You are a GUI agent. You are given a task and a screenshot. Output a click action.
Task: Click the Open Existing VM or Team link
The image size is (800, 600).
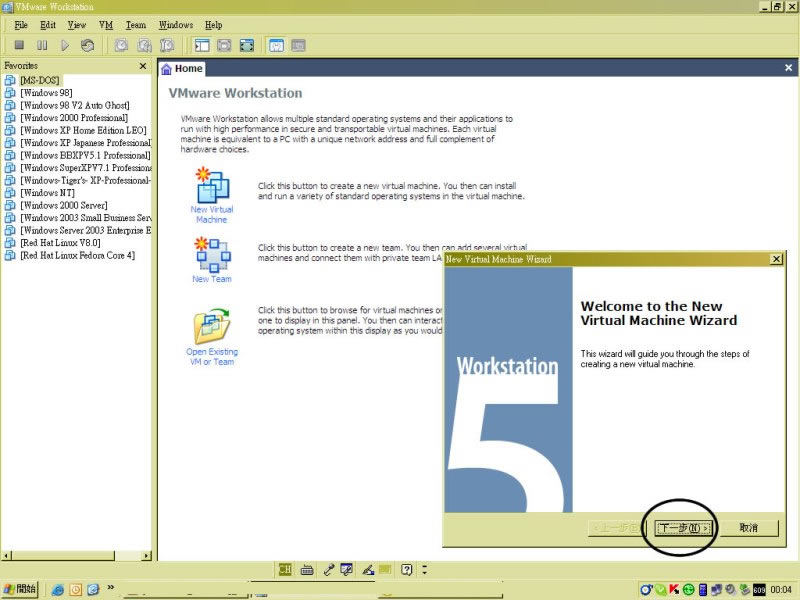[212, 357]
